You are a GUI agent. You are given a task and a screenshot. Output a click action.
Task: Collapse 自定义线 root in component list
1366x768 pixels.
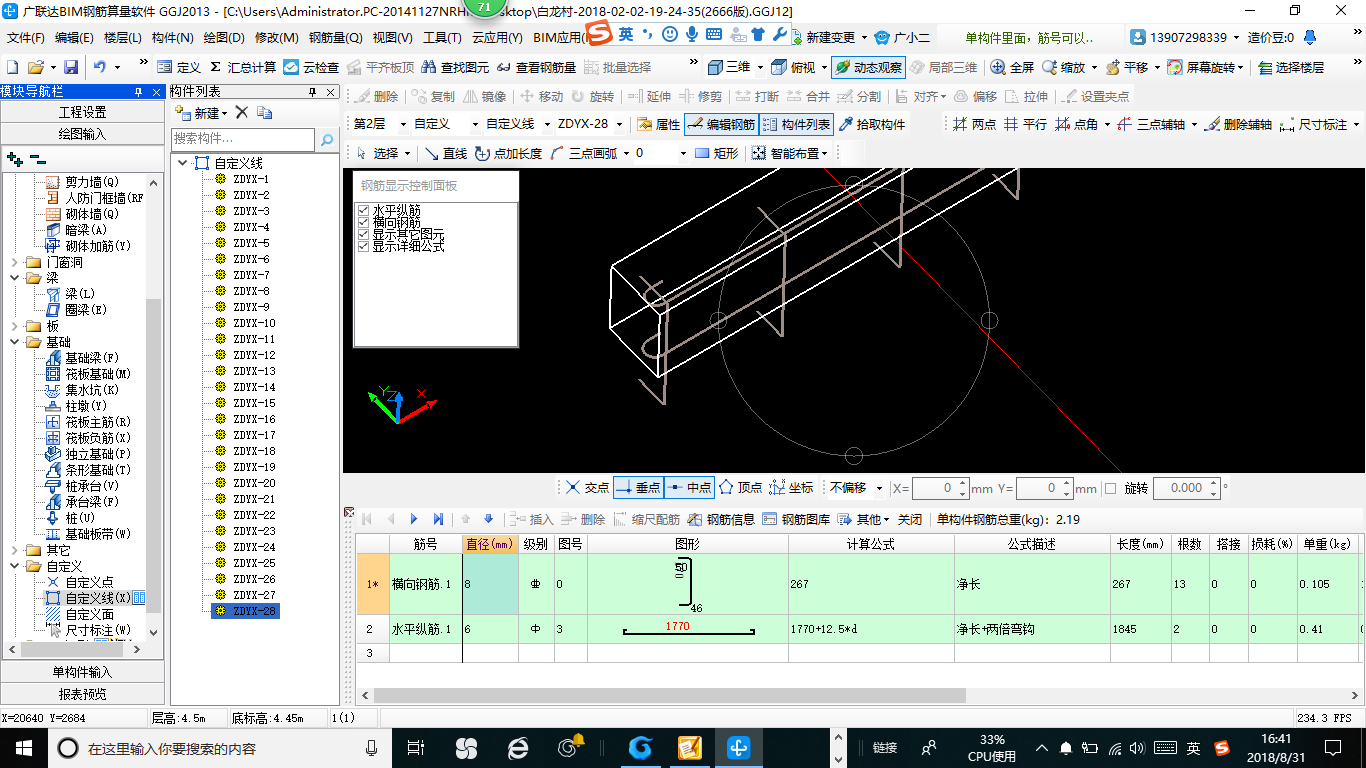point(182,163)
